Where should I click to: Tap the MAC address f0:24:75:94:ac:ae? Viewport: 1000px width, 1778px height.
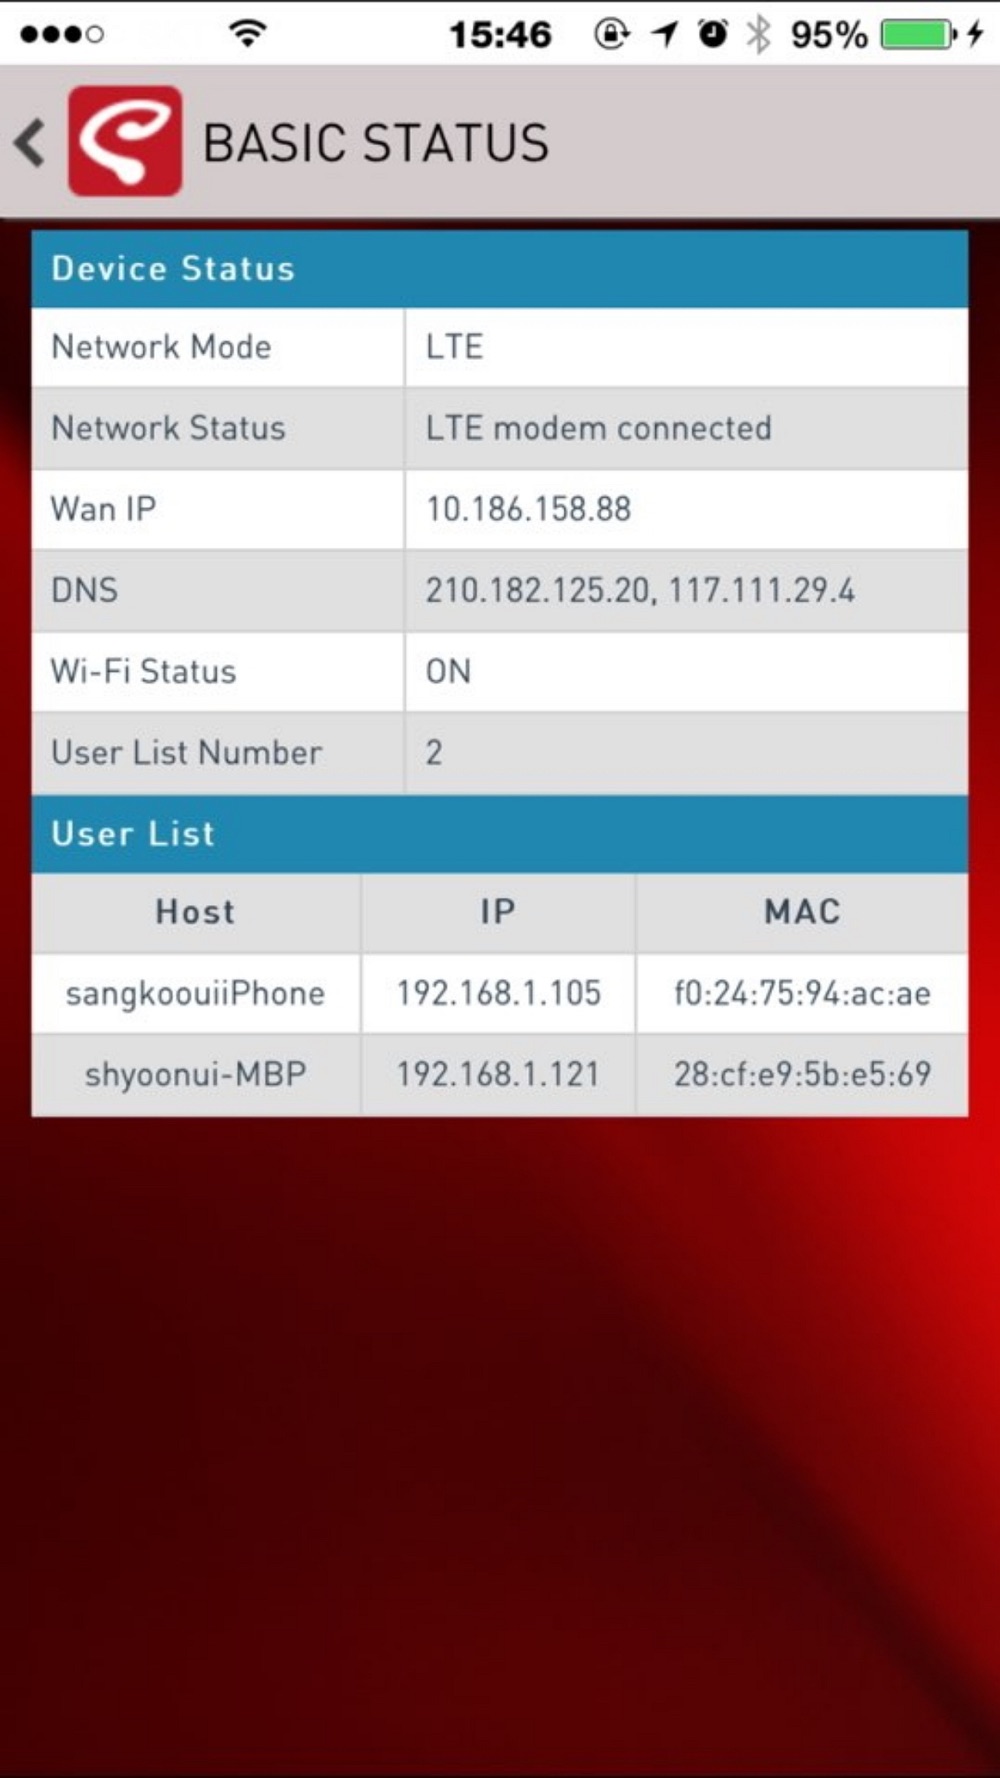coord(802,993)
